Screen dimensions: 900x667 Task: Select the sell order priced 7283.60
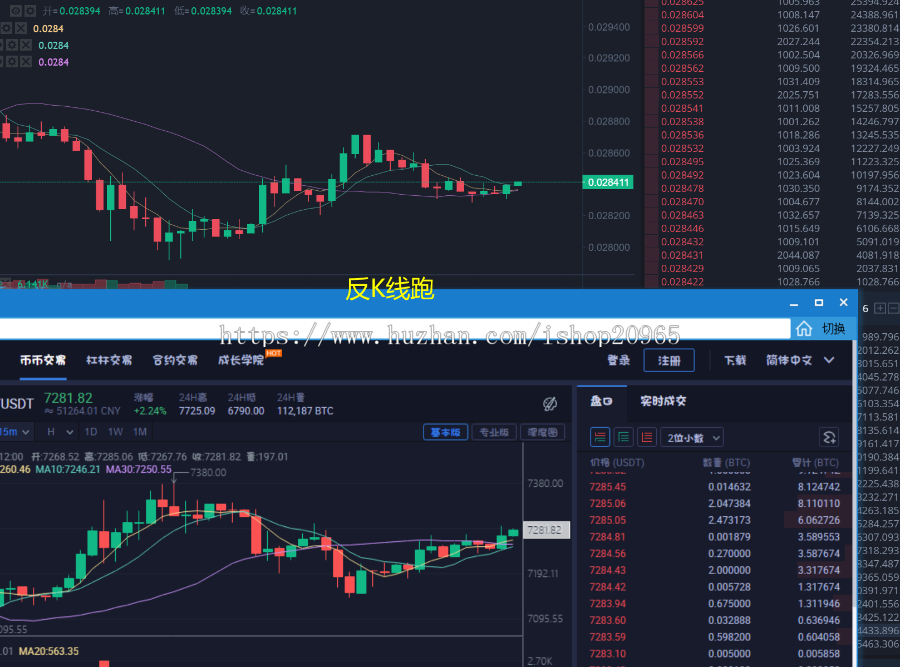point(715,620)
